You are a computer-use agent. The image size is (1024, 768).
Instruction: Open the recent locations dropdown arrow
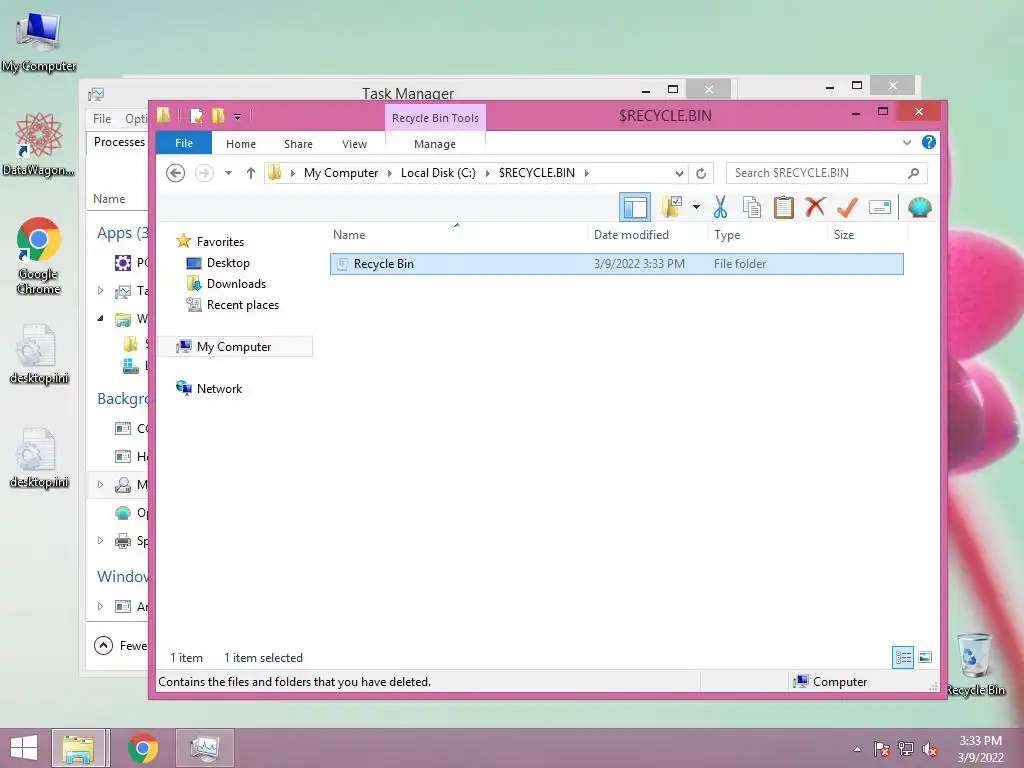(x=228, y=173)
